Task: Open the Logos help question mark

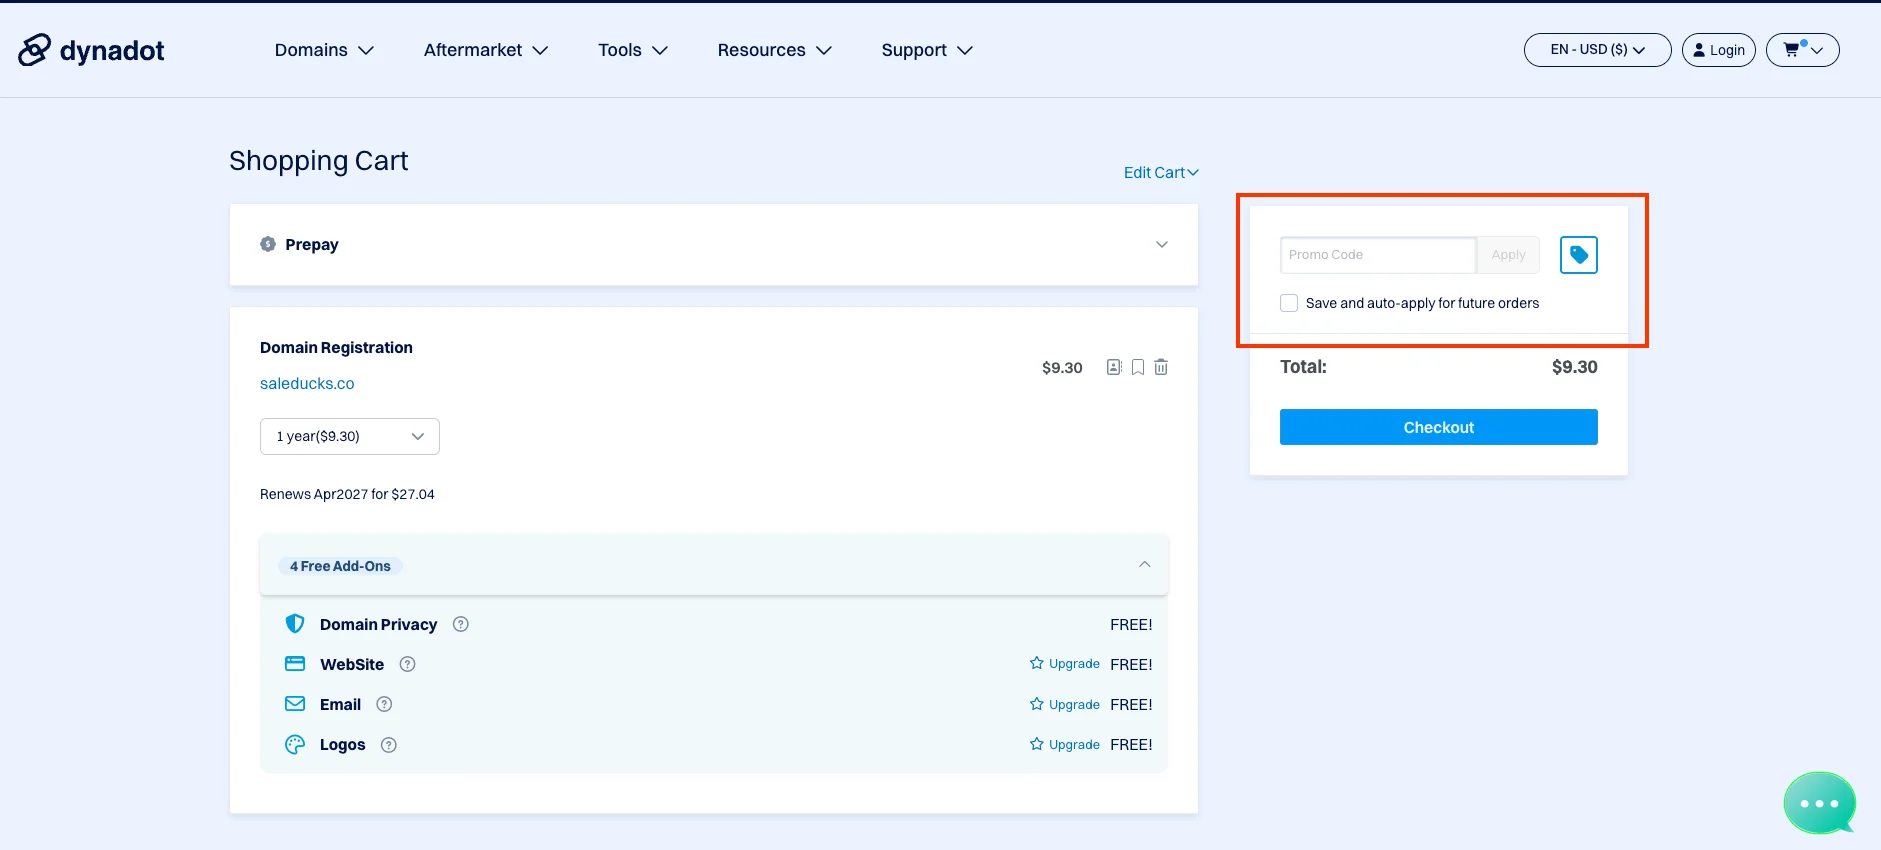Action: tap(389, 745)
